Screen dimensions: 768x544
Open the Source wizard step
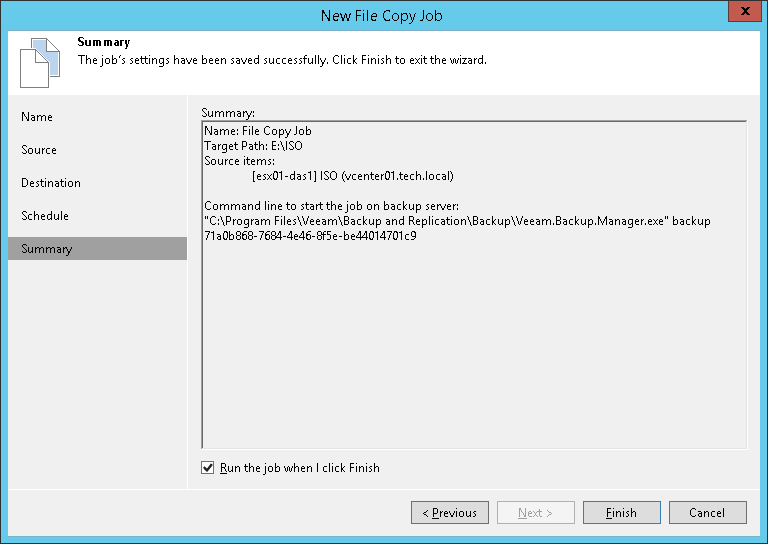coord(39,150)
